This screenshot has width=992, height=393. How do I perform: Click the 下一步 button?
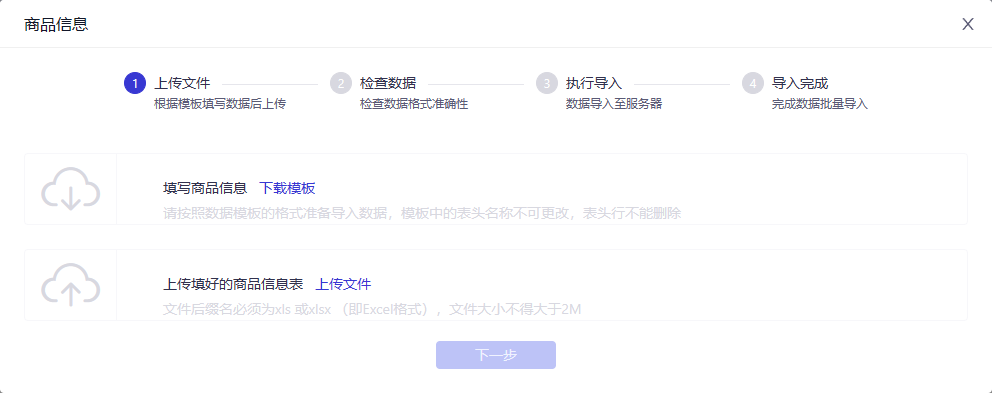coord(496,355)
